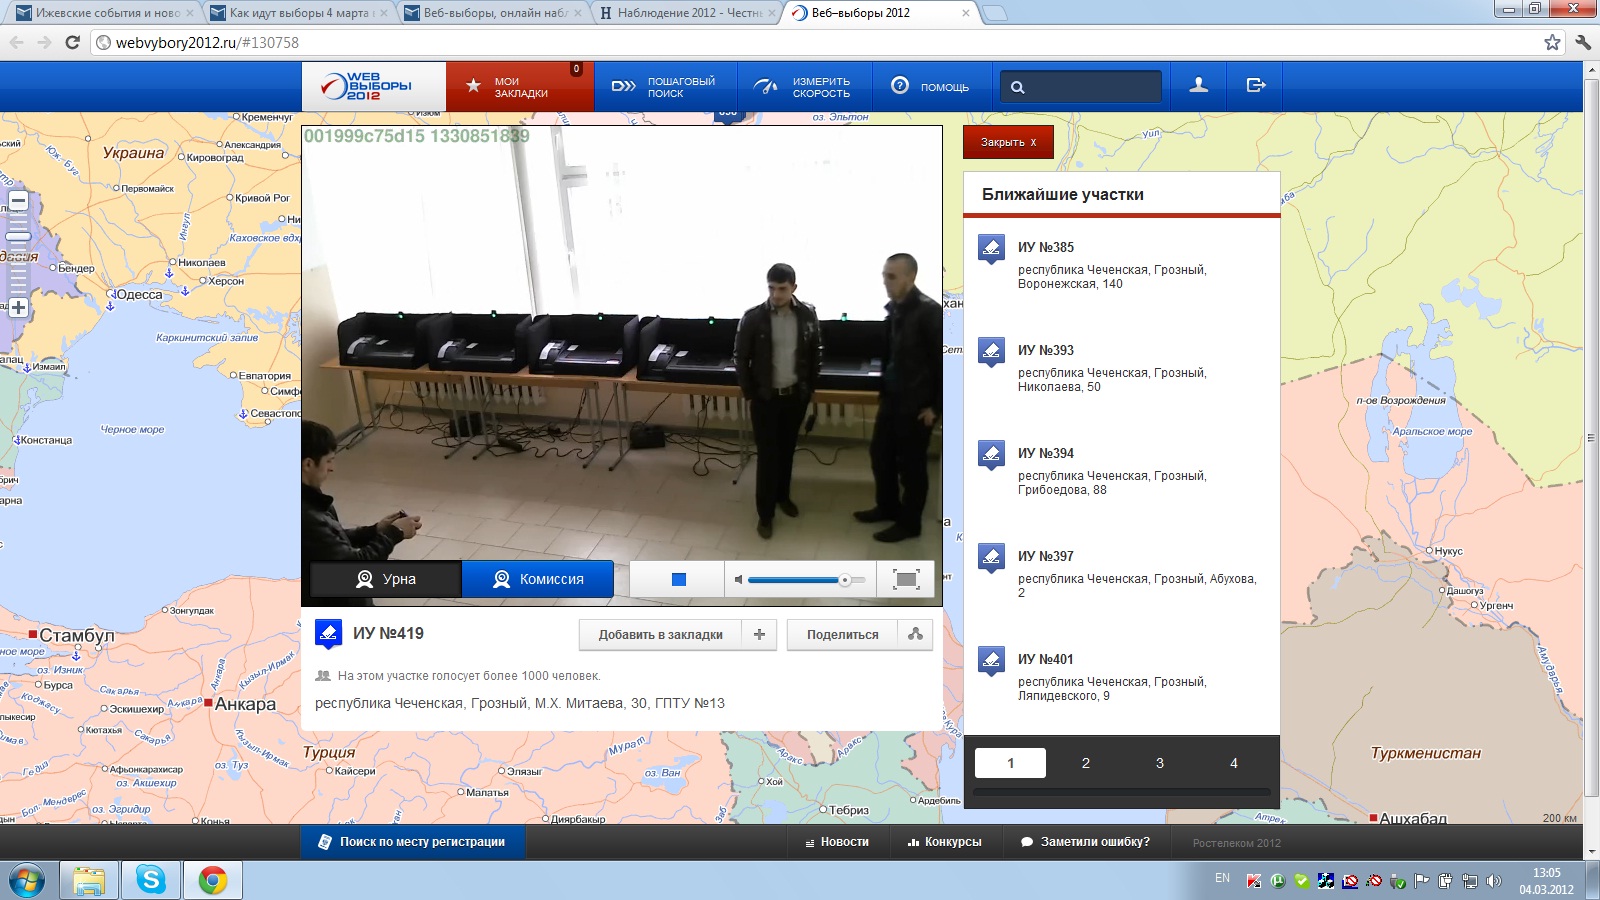Zoom out on the map

coord(18,201)
